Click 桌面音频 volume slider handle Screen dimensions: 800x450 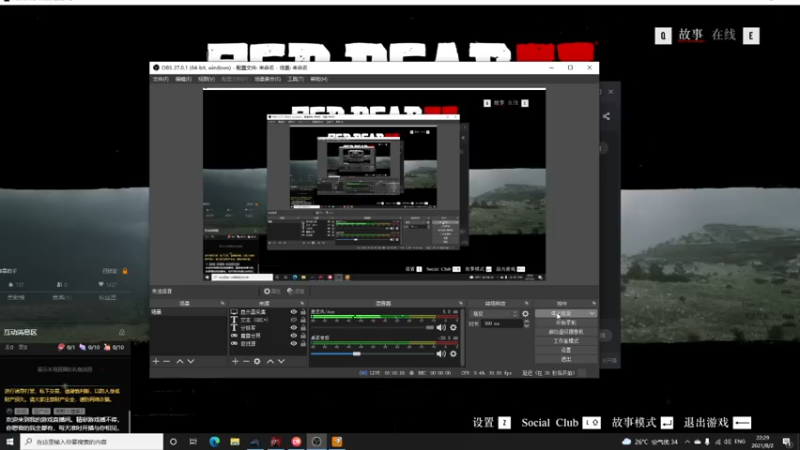[357, 354]
